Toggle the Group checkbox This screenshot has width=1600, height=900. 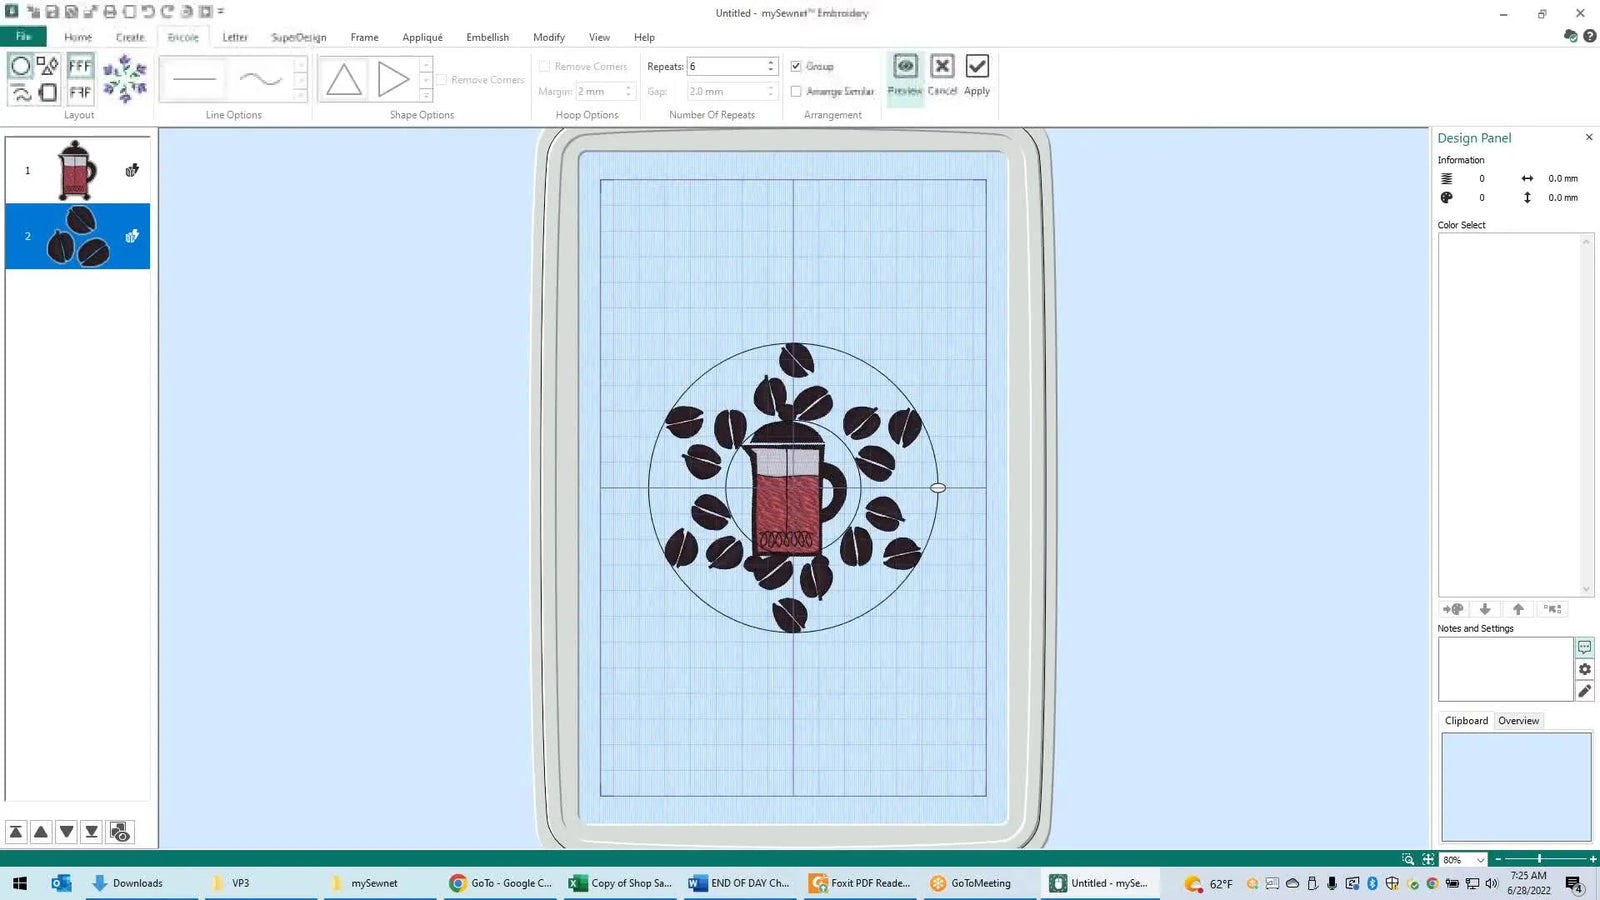(x=796, y=65)
